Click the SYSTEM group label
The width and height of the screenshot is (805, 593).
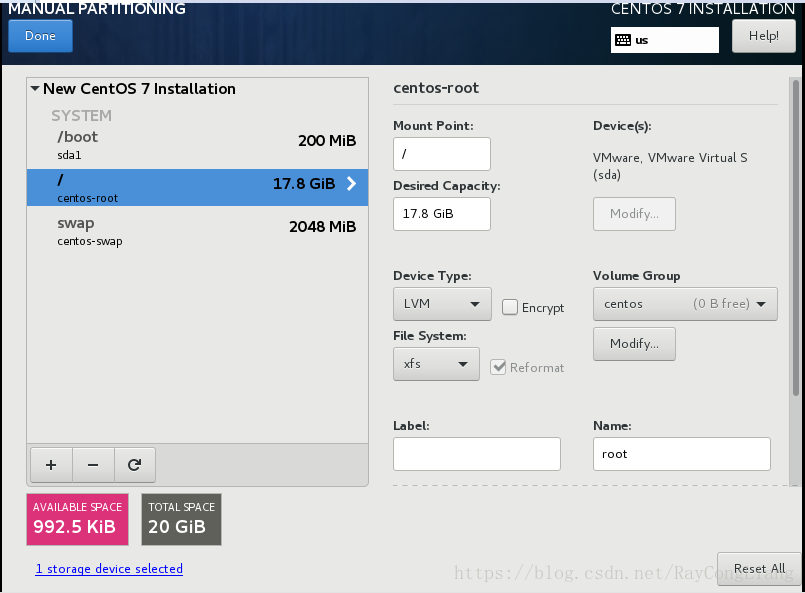tap(81, 116)
